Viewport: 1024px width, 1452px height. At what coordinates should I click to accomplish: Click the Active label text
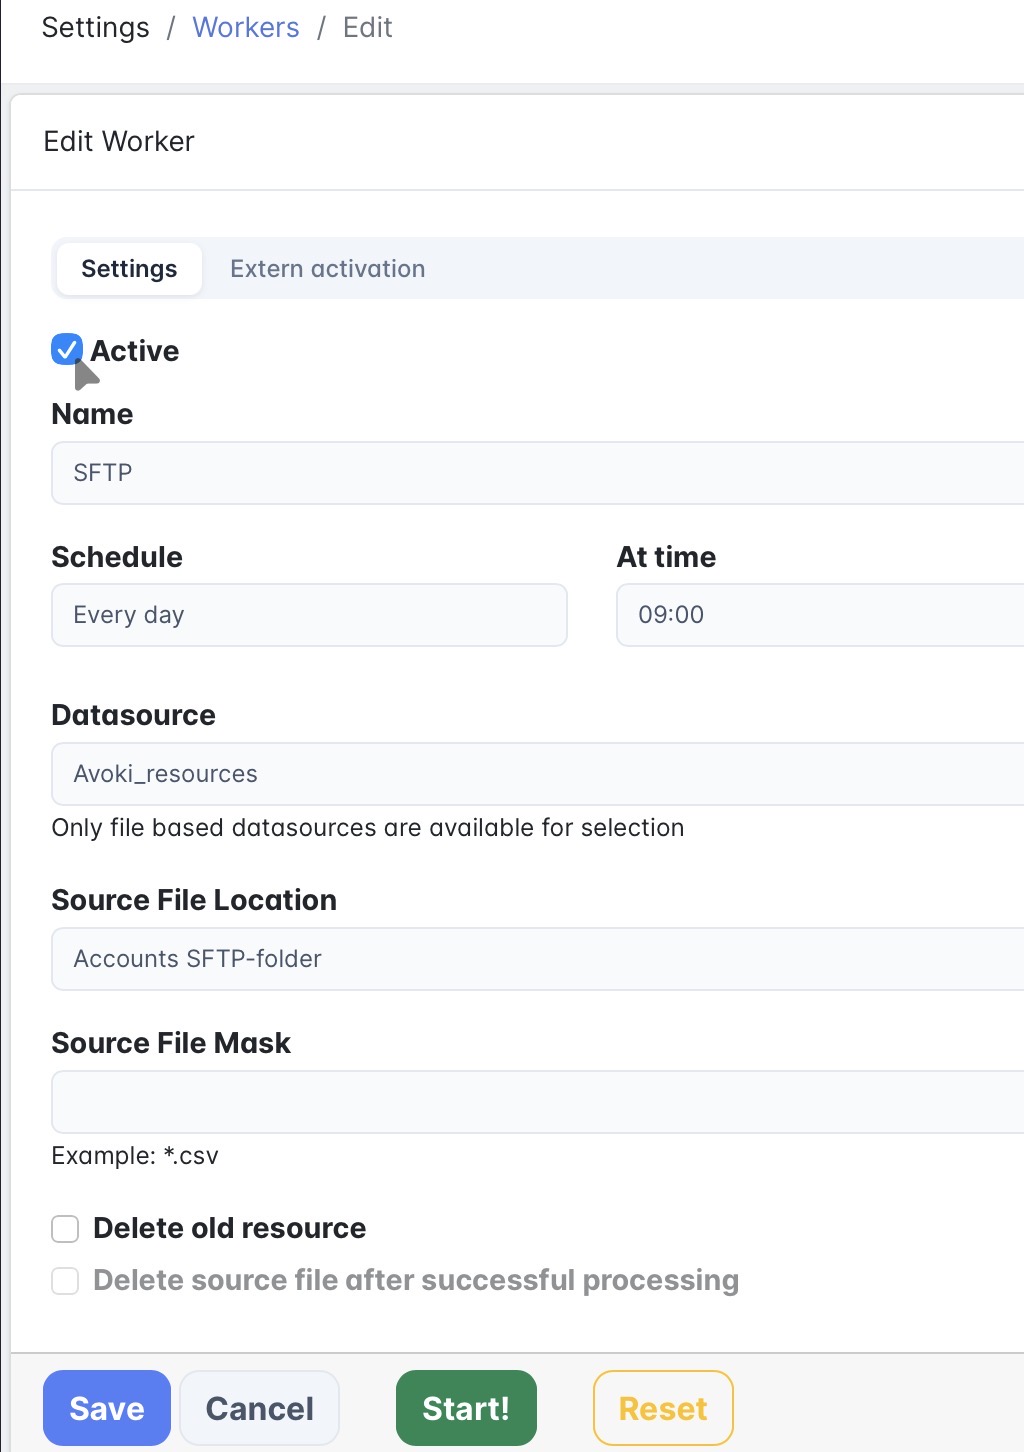point(135,351)
